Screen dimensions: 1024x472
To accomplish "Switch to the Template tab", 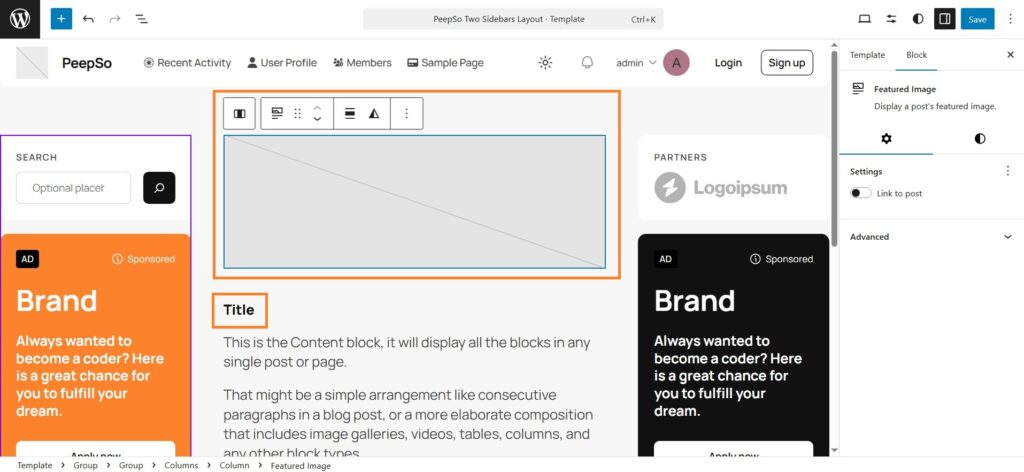I will pos(867,55).
